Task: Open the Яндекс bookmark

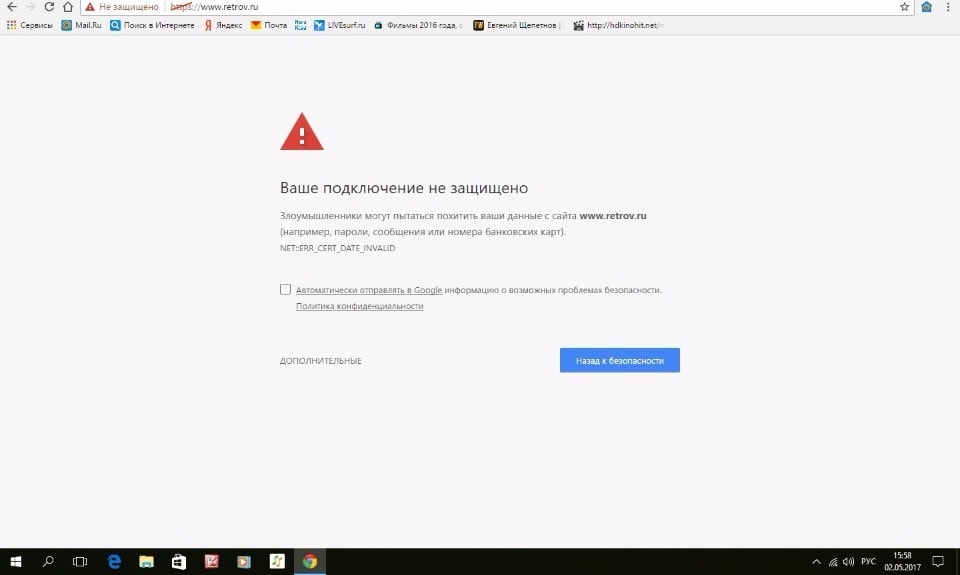Action: pos(223,25)
